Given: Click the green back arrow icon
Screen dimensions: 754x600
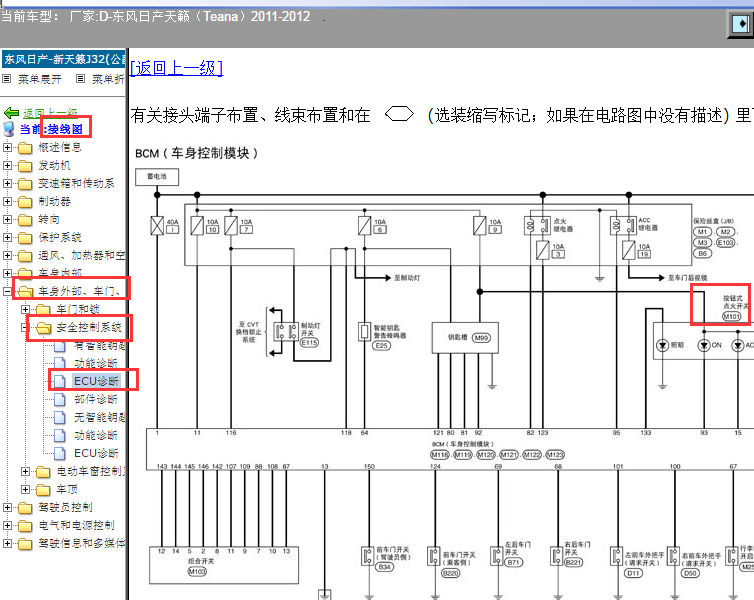Looking at the screenshot, I should coord(12,113).
